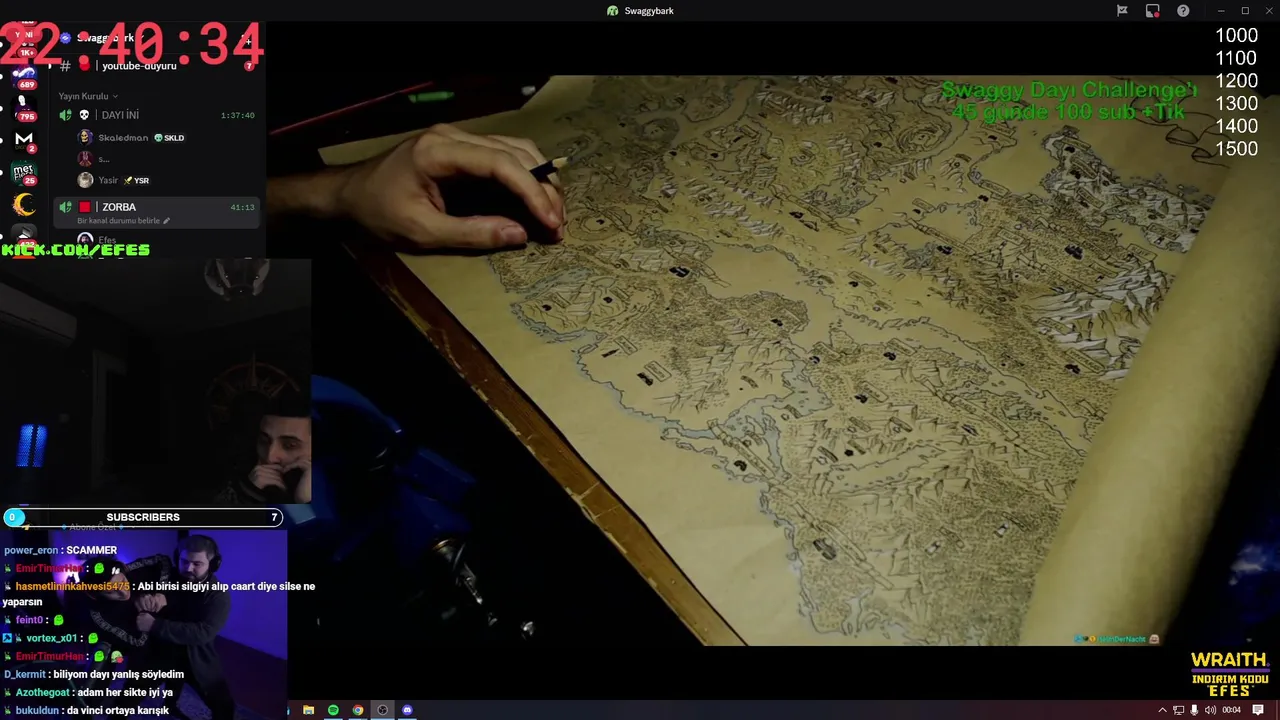
Task: Open the server with 689 badge
Action: tap(24, 76)
